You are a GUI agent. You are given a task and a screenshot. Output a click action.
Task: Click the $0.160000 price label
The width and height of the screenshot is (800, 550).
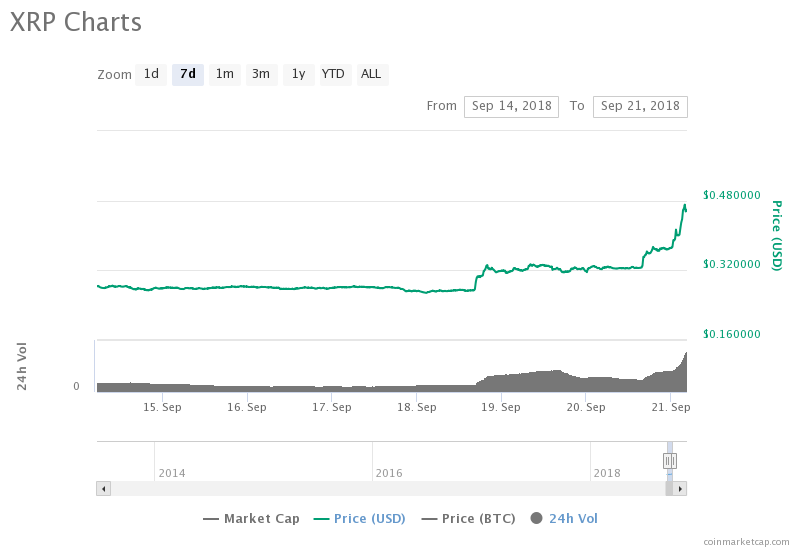(x=732, y=334)
